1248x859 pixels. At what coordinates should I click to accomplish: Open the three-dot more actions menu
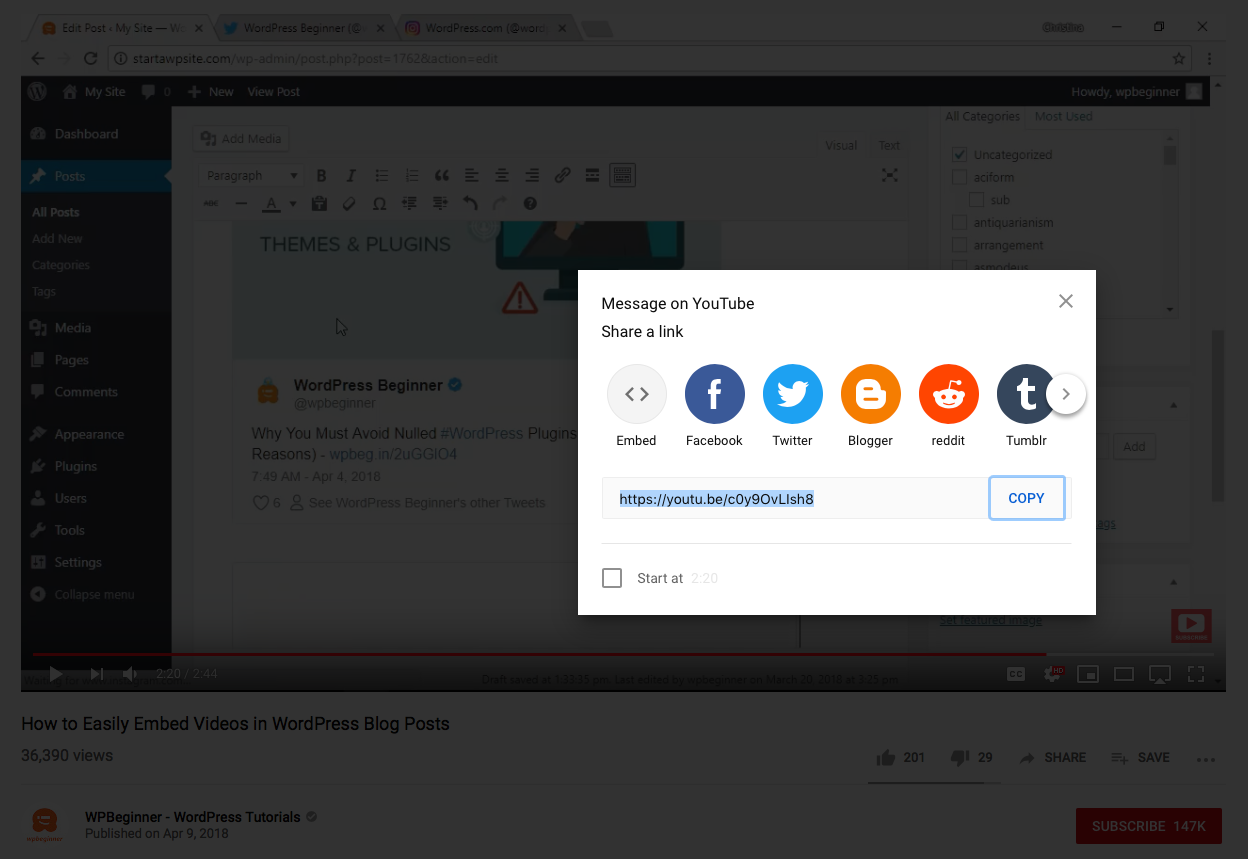point(1206,758)
